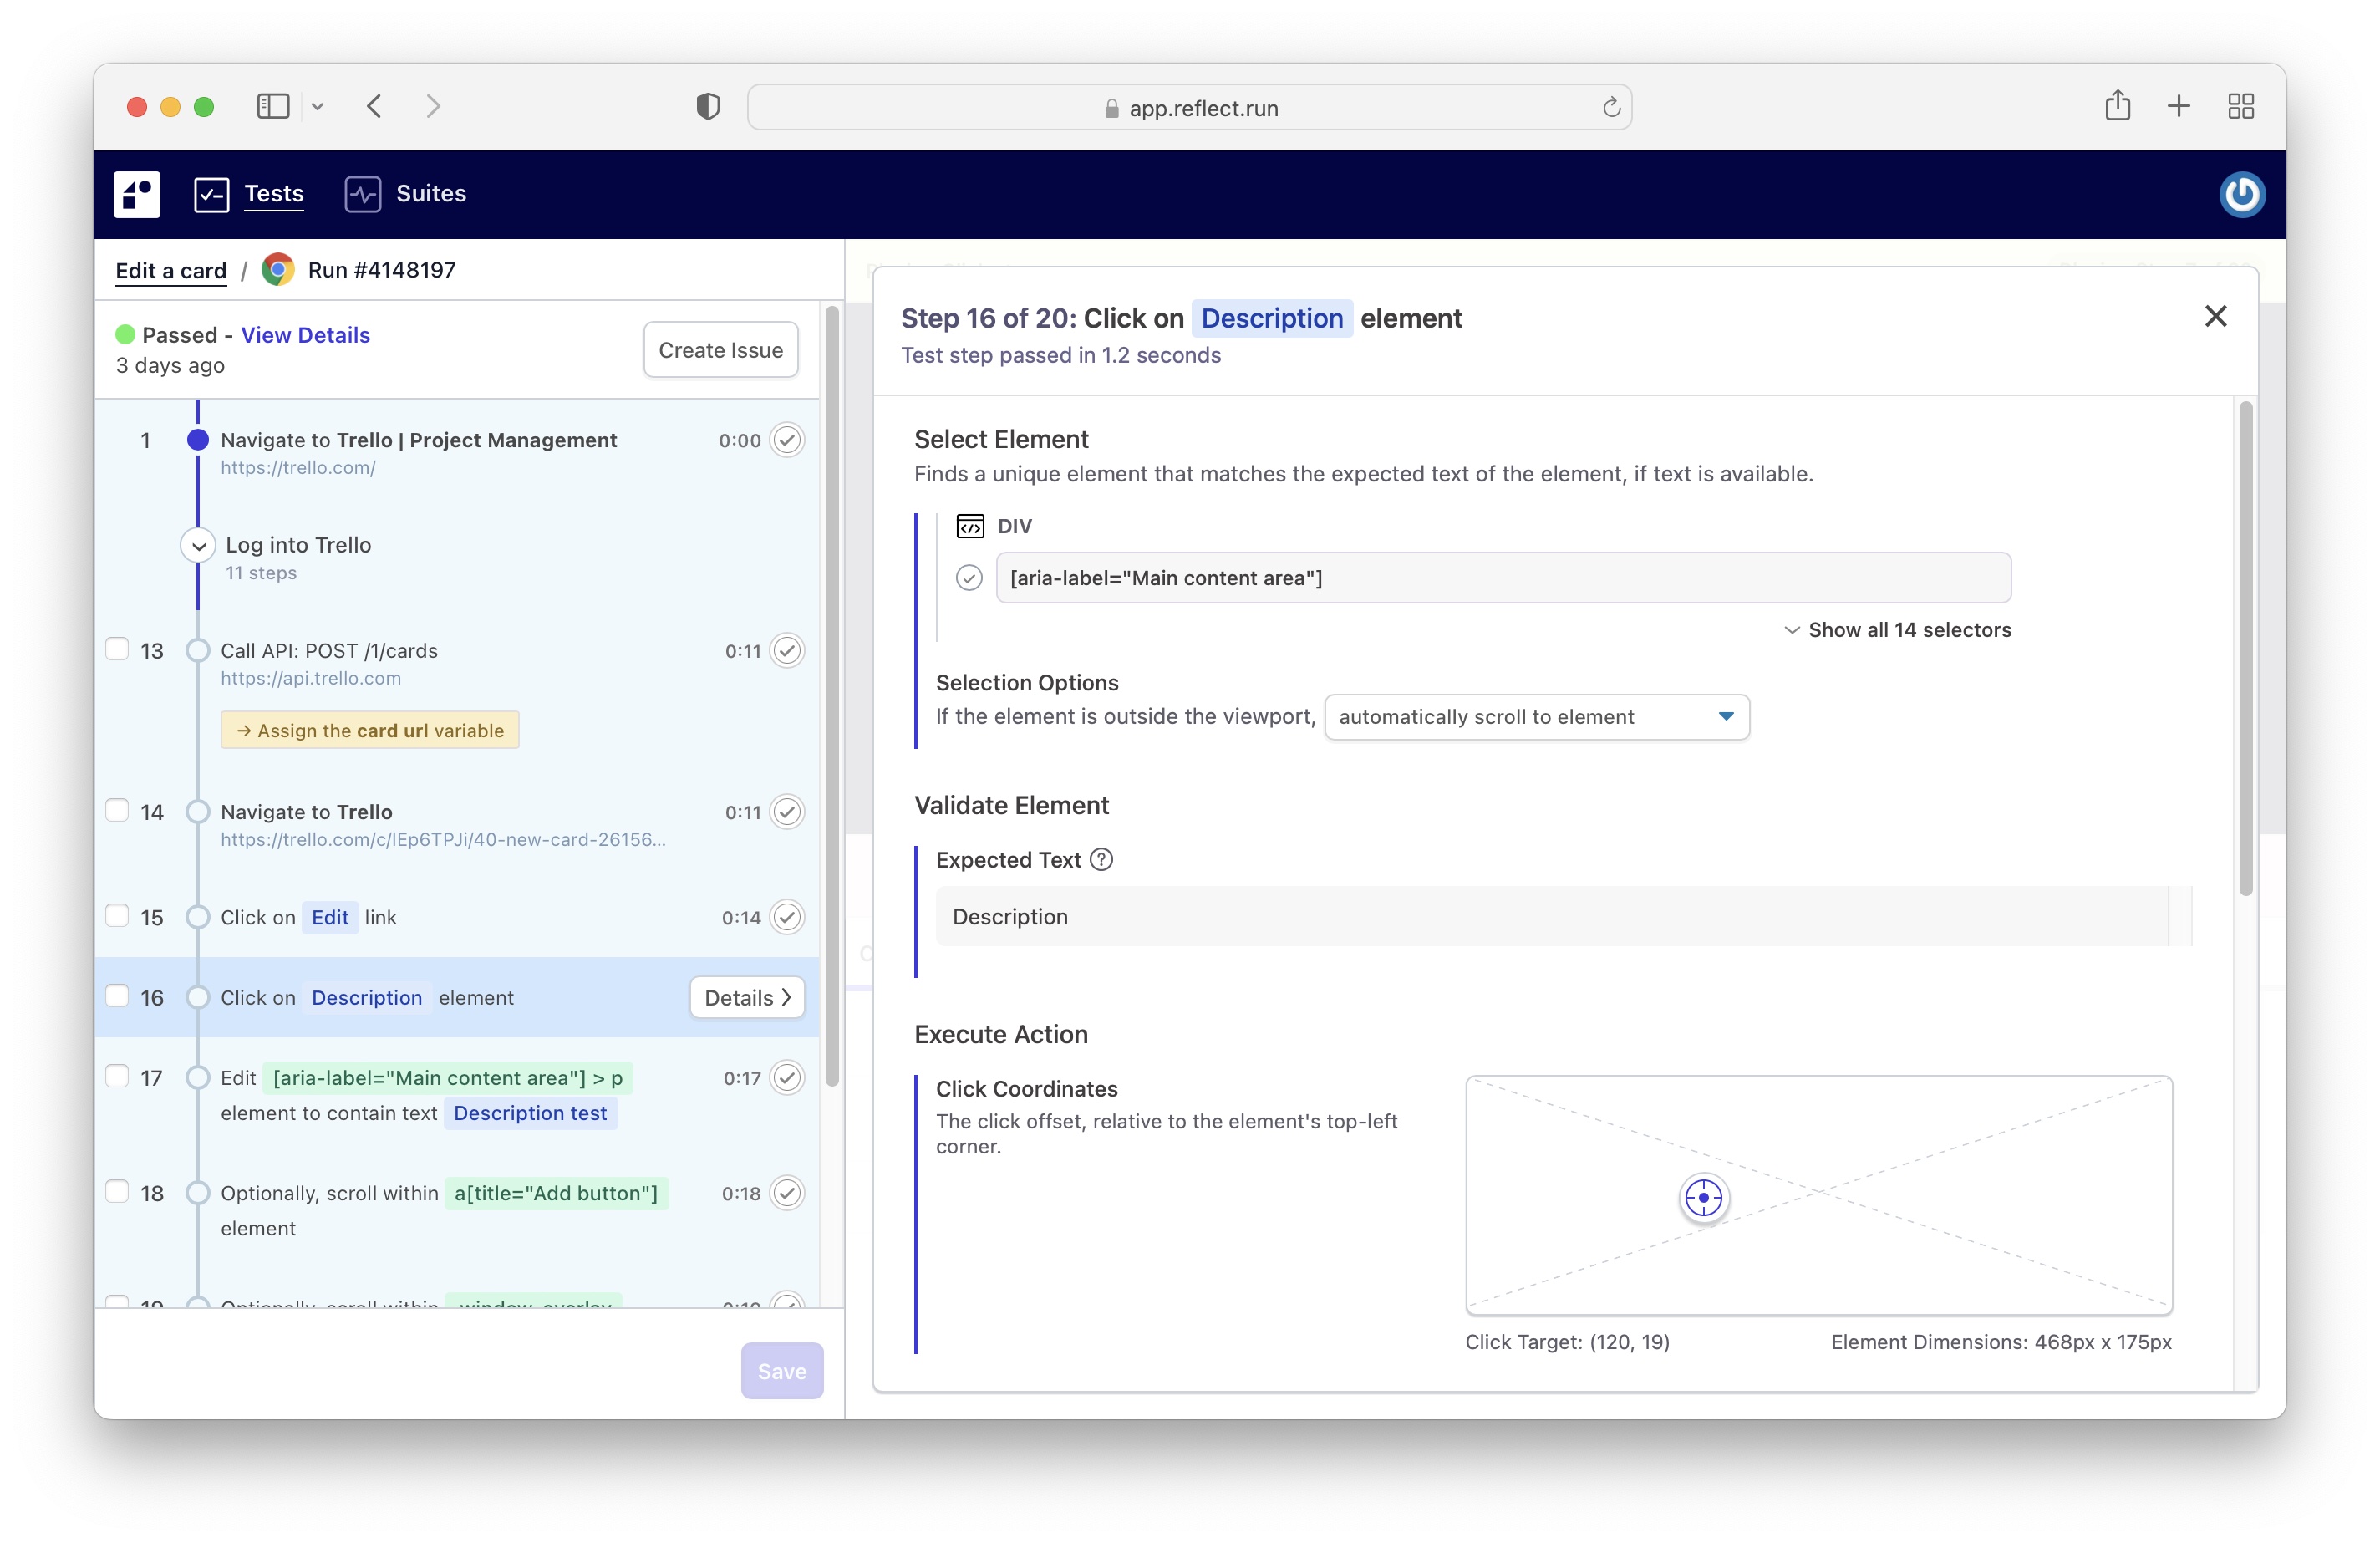
Task: Click the Reflect logo icon
Action: pyautogui.click(x=136, y=194)
